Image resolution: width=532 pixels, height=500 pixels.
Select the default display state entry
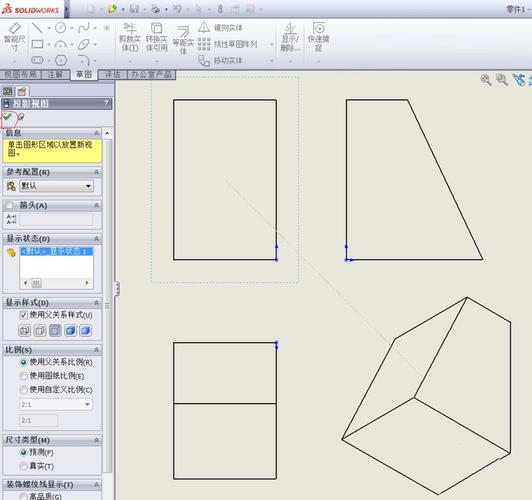56,251
